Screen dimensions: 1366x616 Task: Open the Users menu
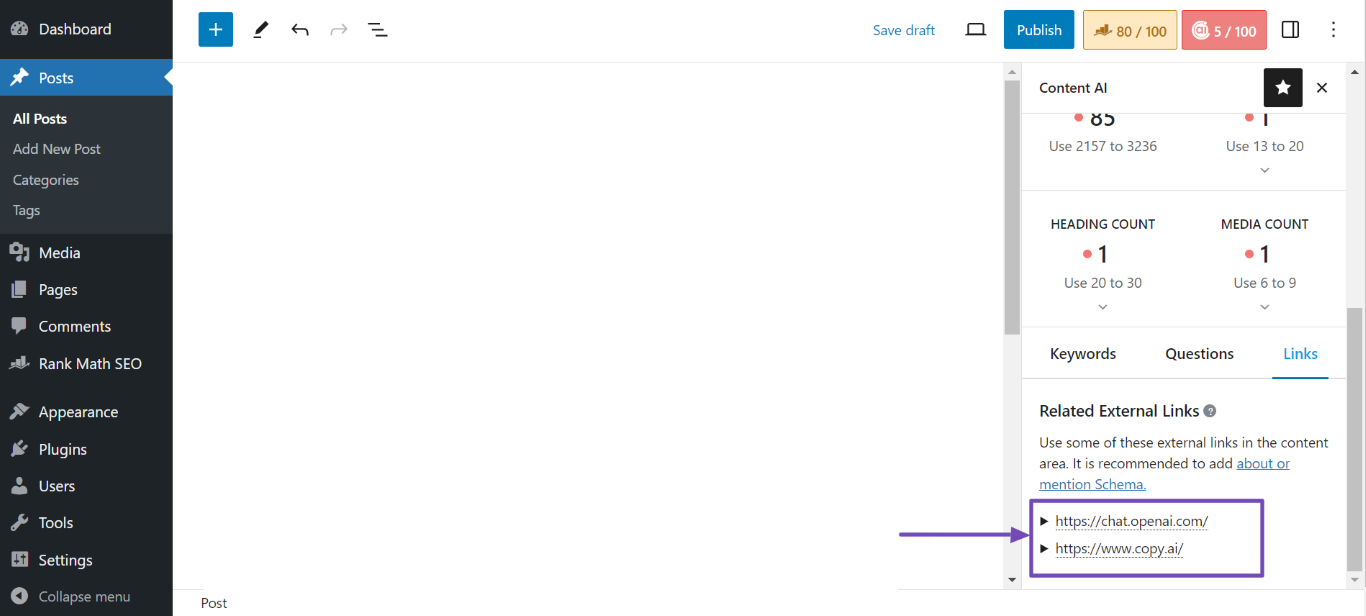[86, 486]
